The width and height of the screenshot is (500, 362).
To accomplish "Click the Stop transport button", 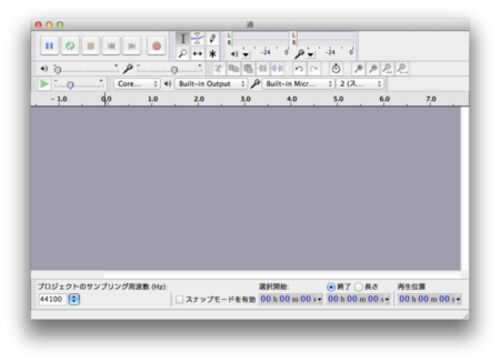I will 91,46.
